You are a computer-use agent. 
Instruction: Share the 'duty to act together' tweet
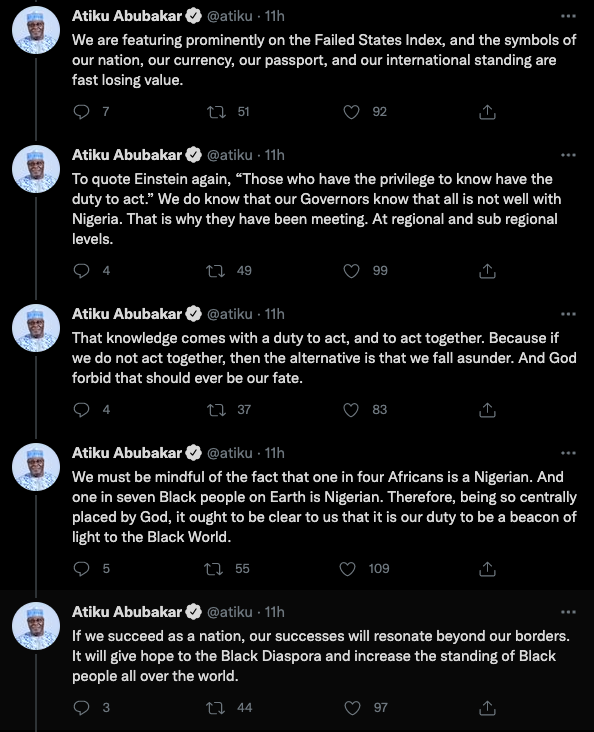point(487,410)
